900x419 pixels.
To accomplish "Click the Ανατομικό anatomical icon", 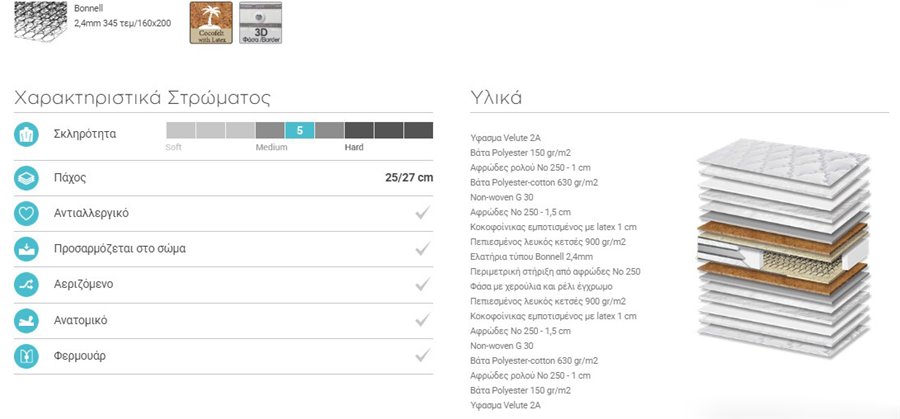I will (x=26, y=320).
